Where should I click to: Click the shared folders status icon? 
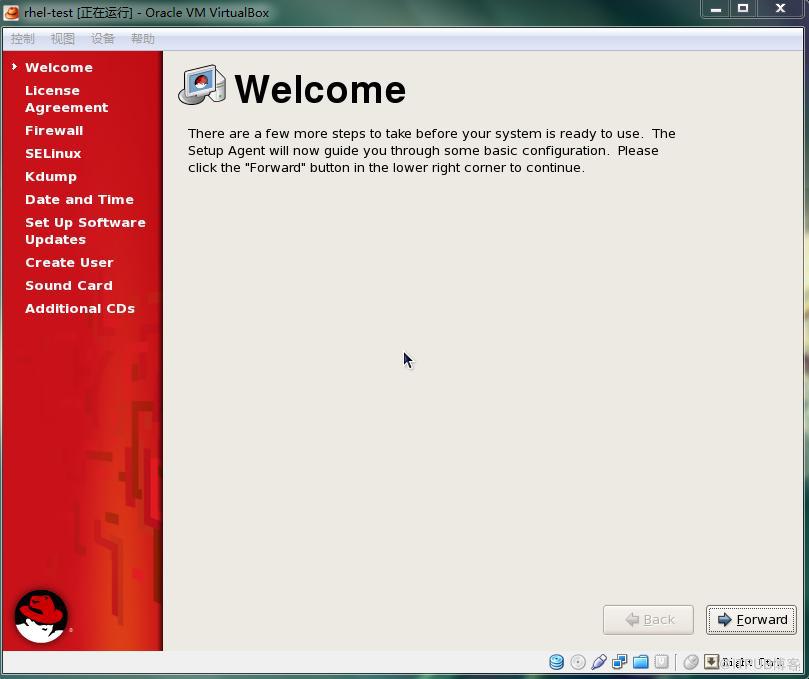tap(640, 662)
